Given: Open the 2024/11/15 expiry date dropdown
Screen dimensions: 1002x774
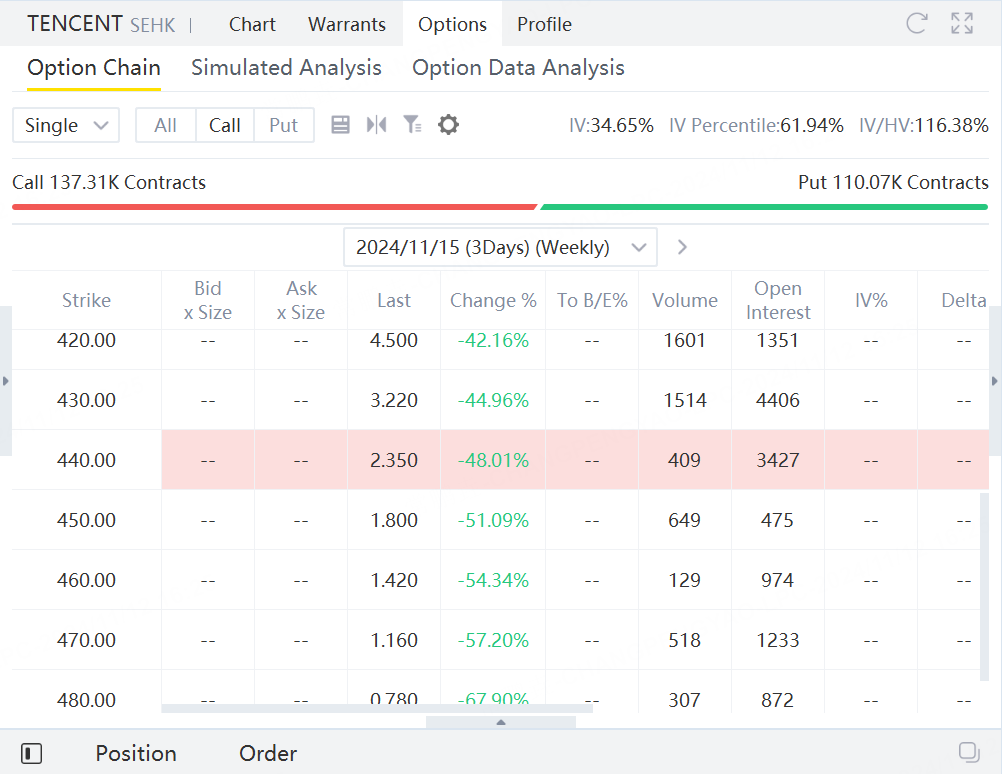Looking at the screenshot, I should click(500, 247).
